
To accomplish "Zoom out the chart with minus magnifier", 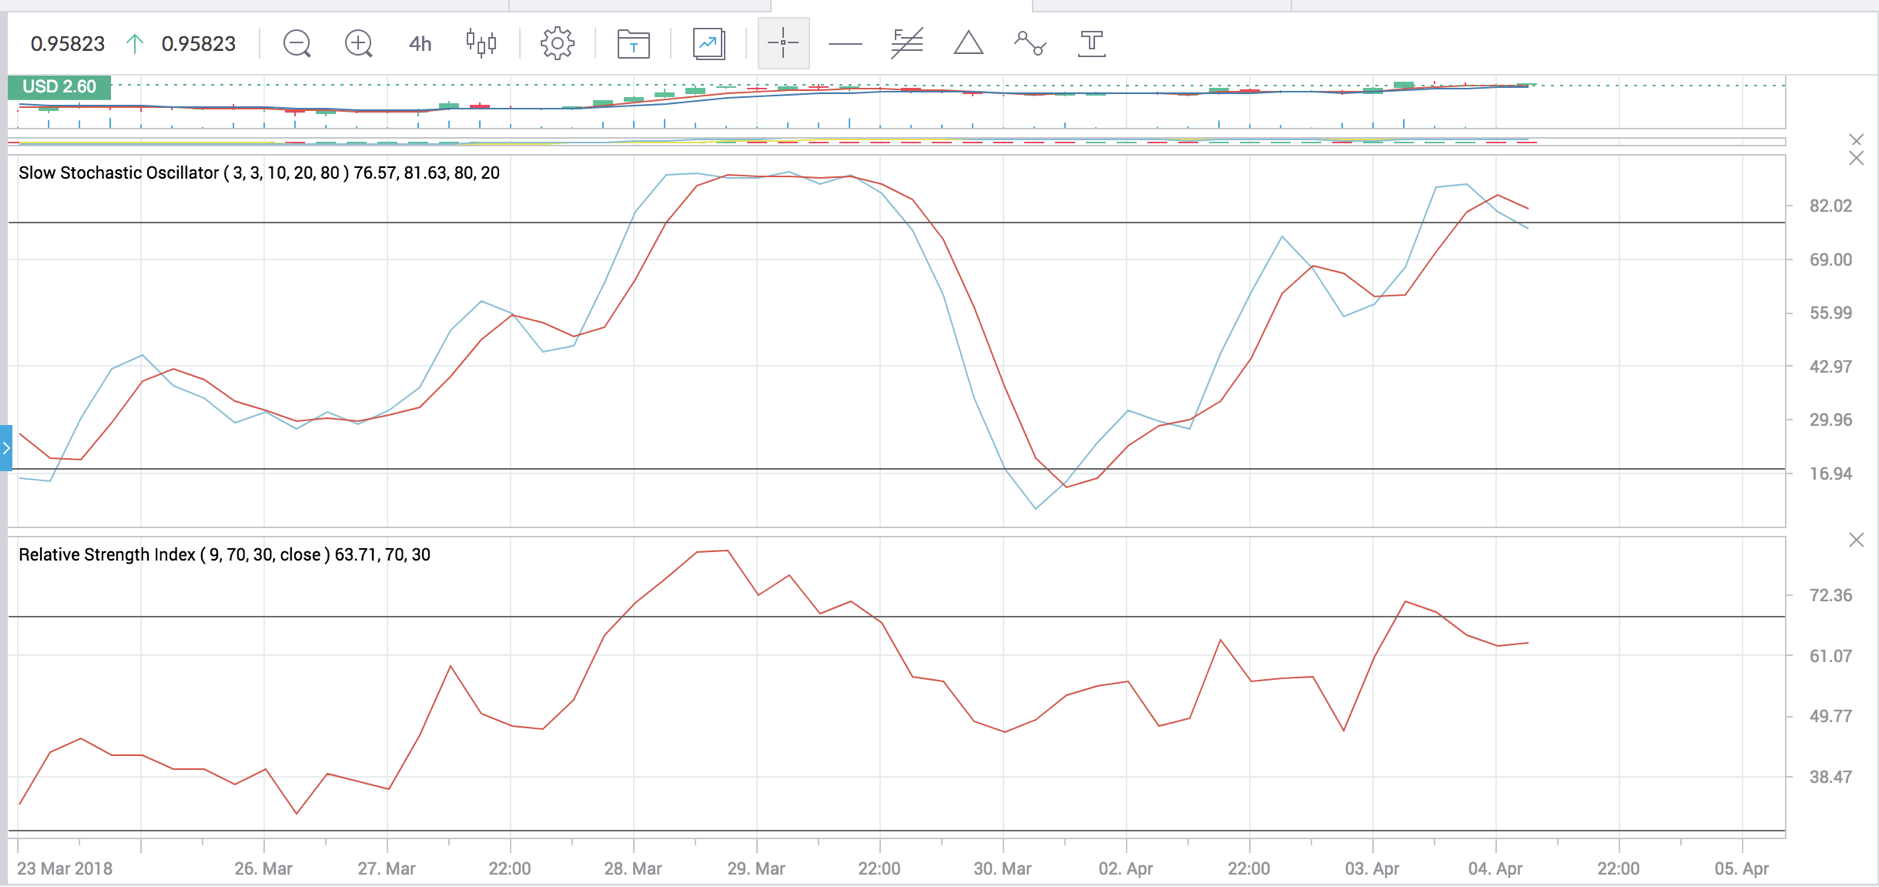I will [x=297, y=43].
